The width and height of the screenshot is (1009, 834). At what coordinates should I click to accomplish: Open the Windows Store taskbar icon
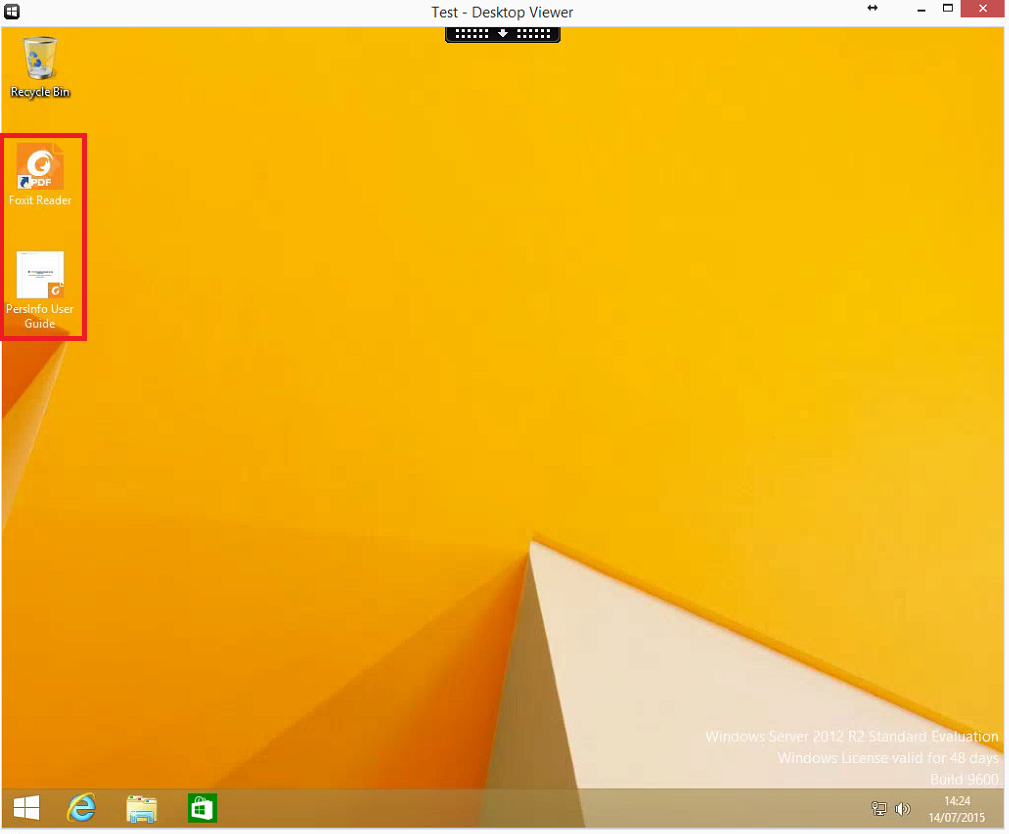click(202, 808)
